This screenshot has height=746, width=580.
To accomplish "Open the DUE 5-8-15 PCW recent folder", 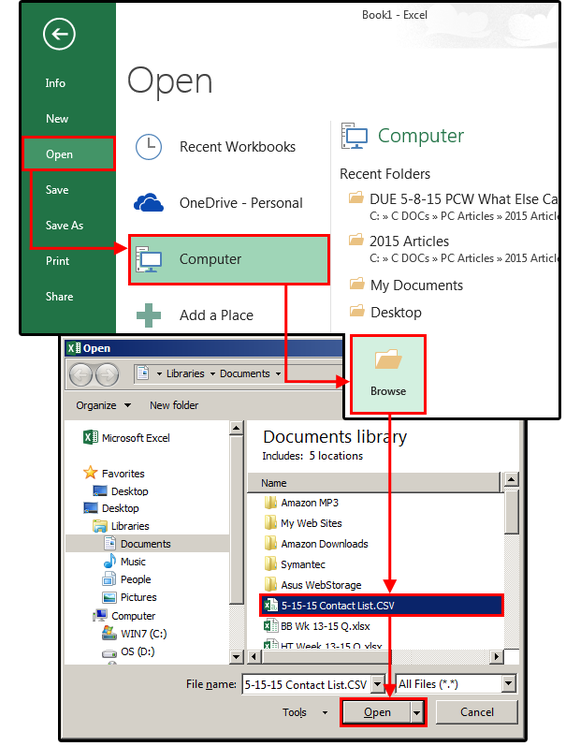I will pos(452,206).
